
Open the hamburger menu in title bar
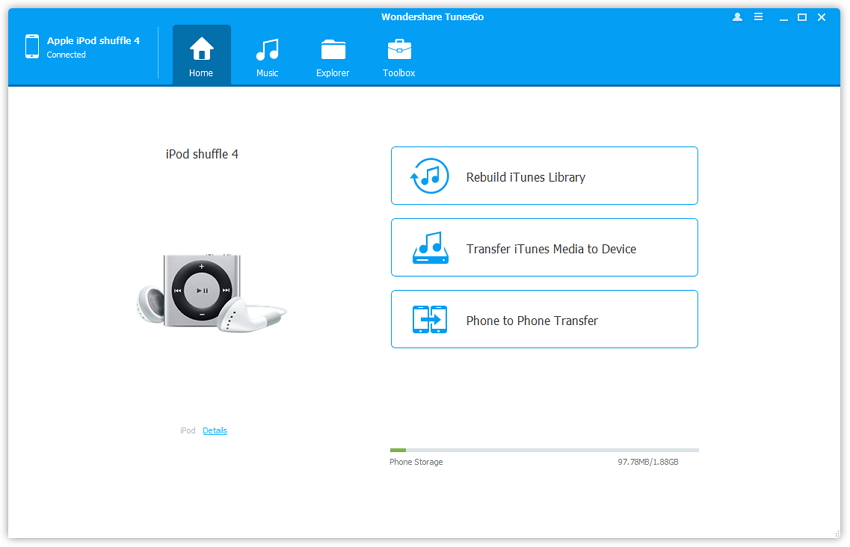coord(759,17)
